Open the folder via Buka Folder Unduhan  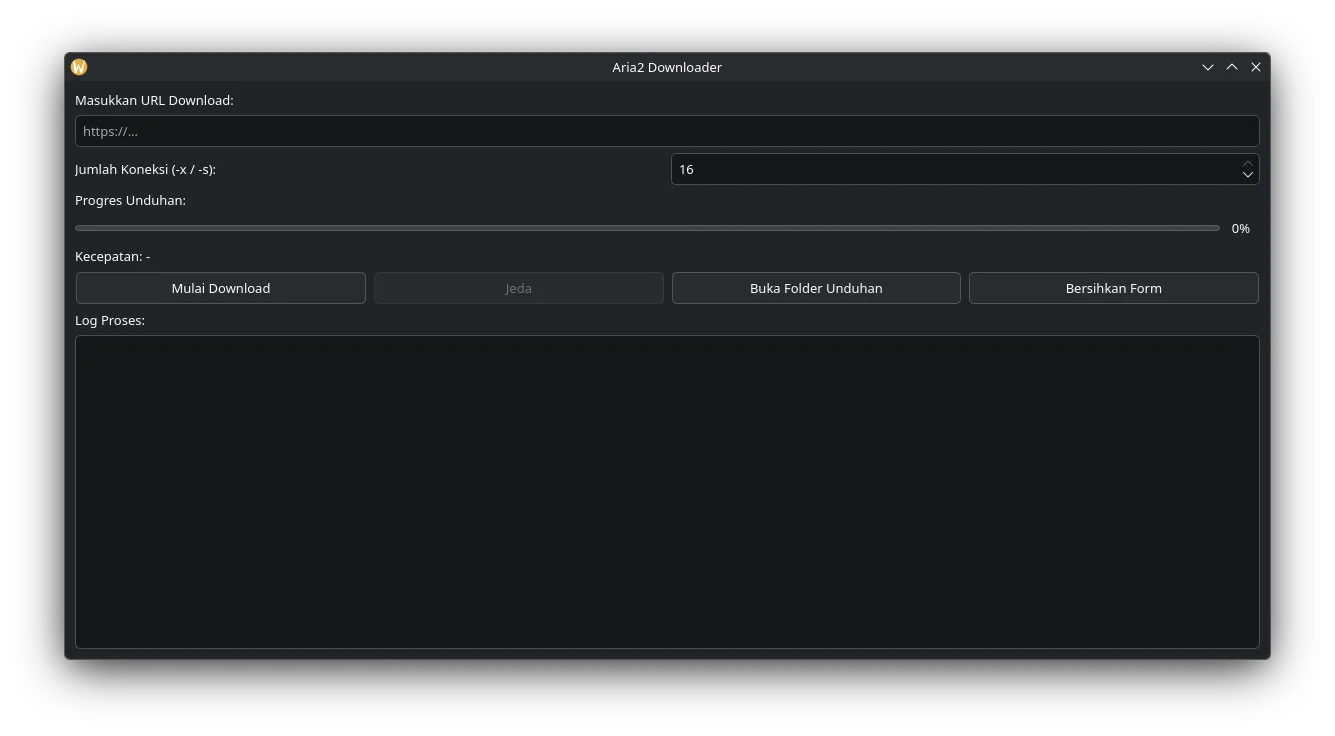816,288
